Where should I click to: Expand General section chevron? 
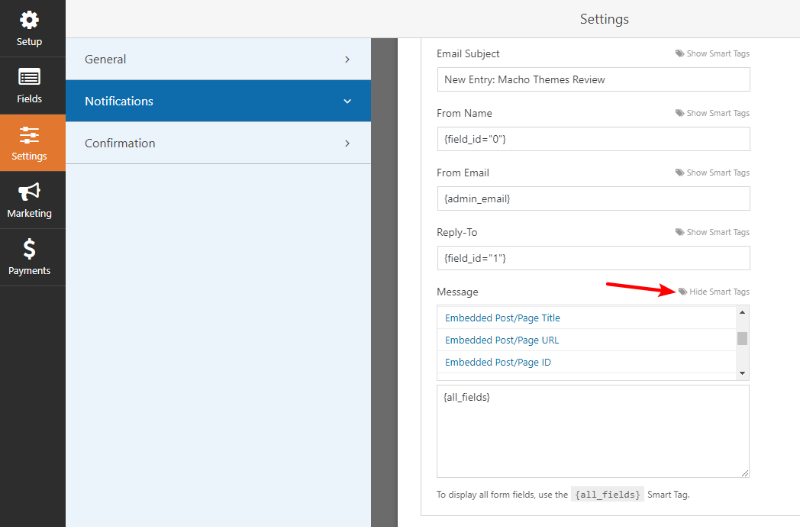point(347,59)
